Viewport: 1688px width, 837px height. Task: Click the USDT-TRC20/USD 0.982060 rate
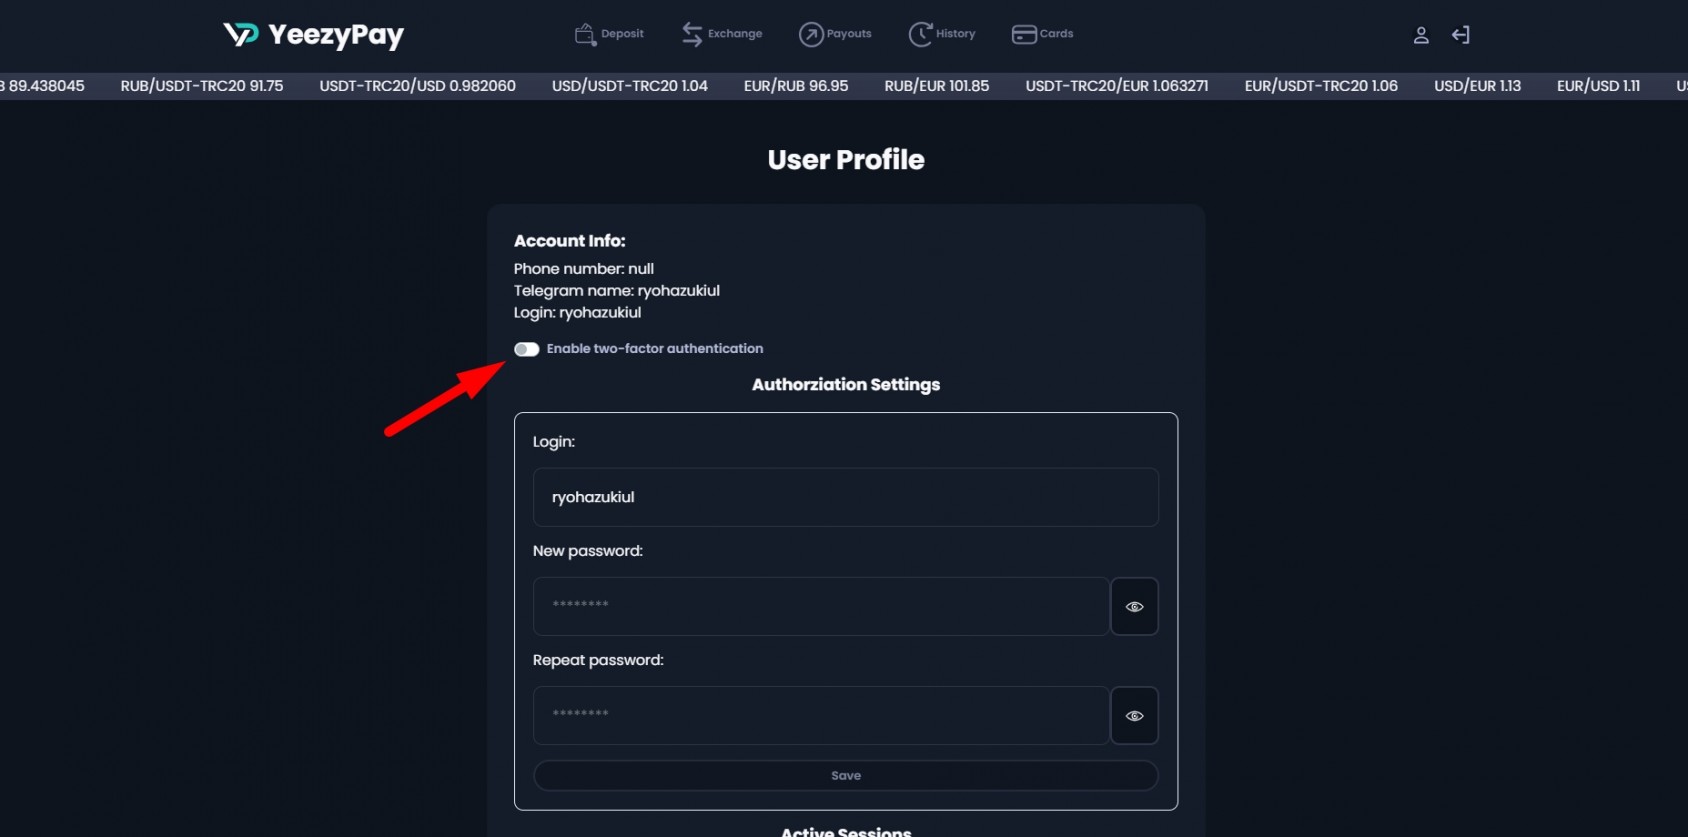(418, 86)
